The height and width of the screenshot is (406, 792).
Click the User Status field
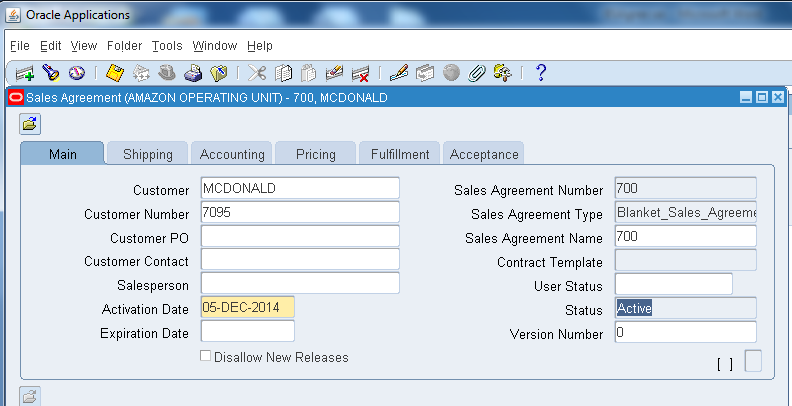(673, 284)
